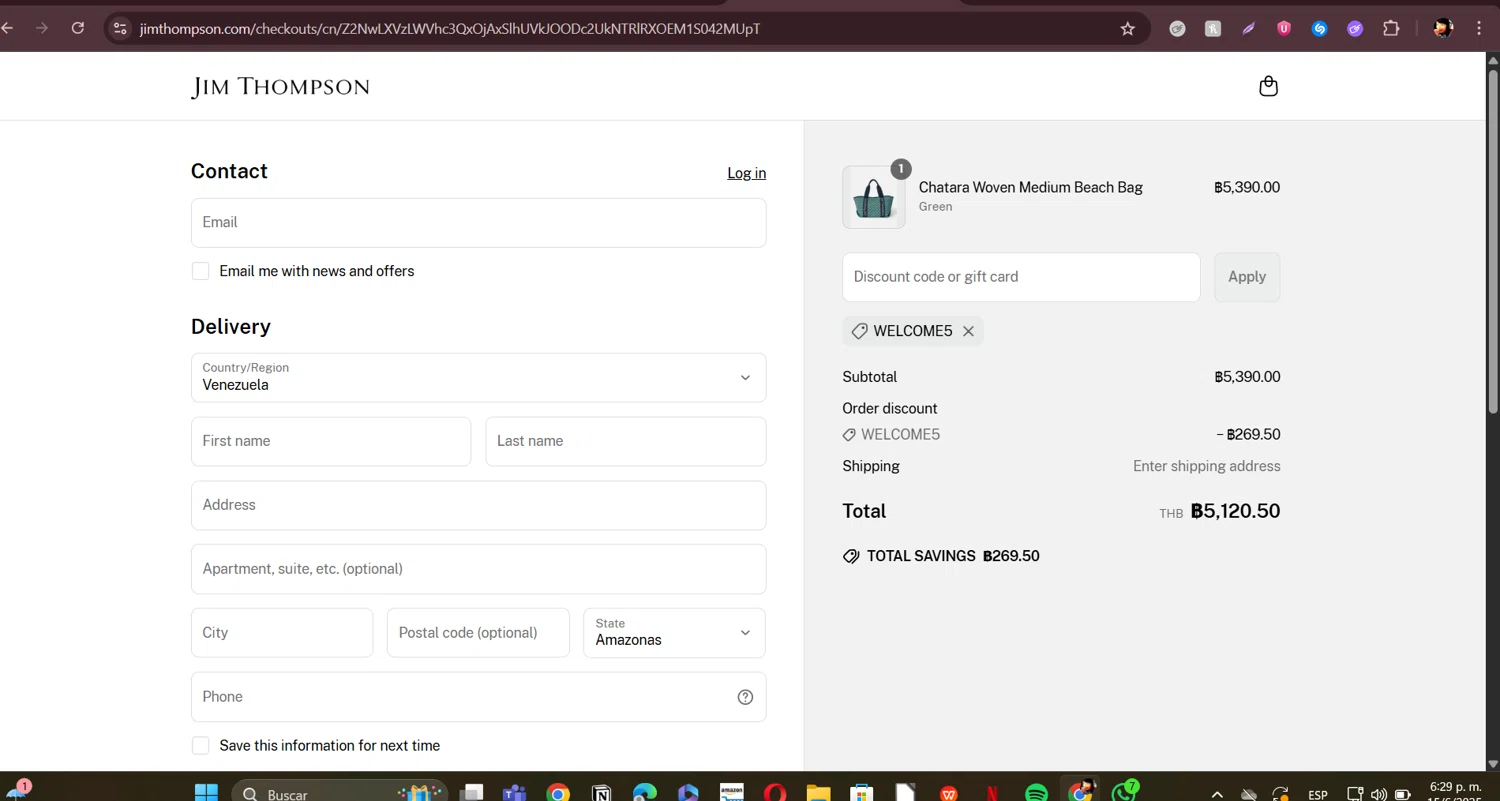The image size is (1500, 801).
Task: Open Notion from the taskbar
Action: click(602, 794)
